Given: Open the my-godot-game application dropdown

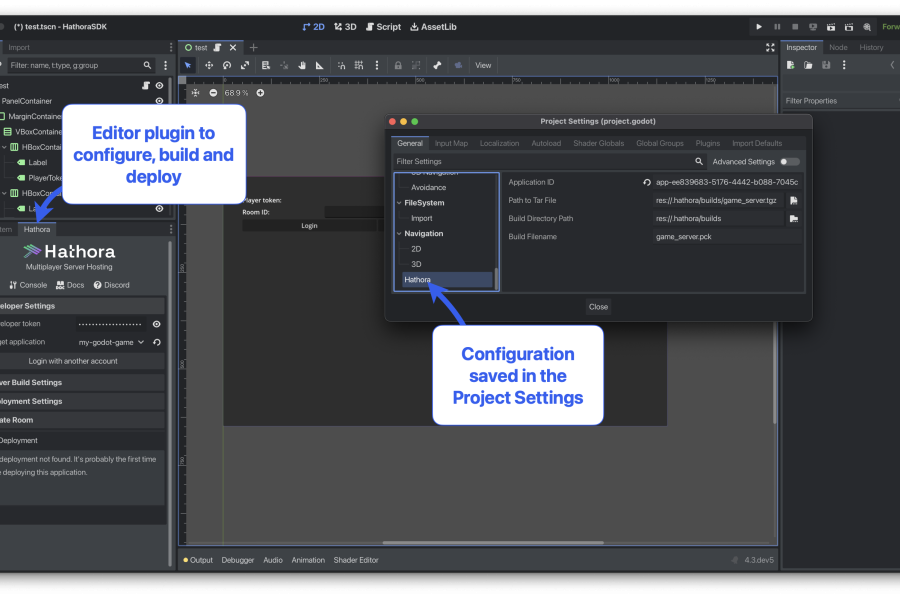Looking at the screenshot, I should click(111, 342).
